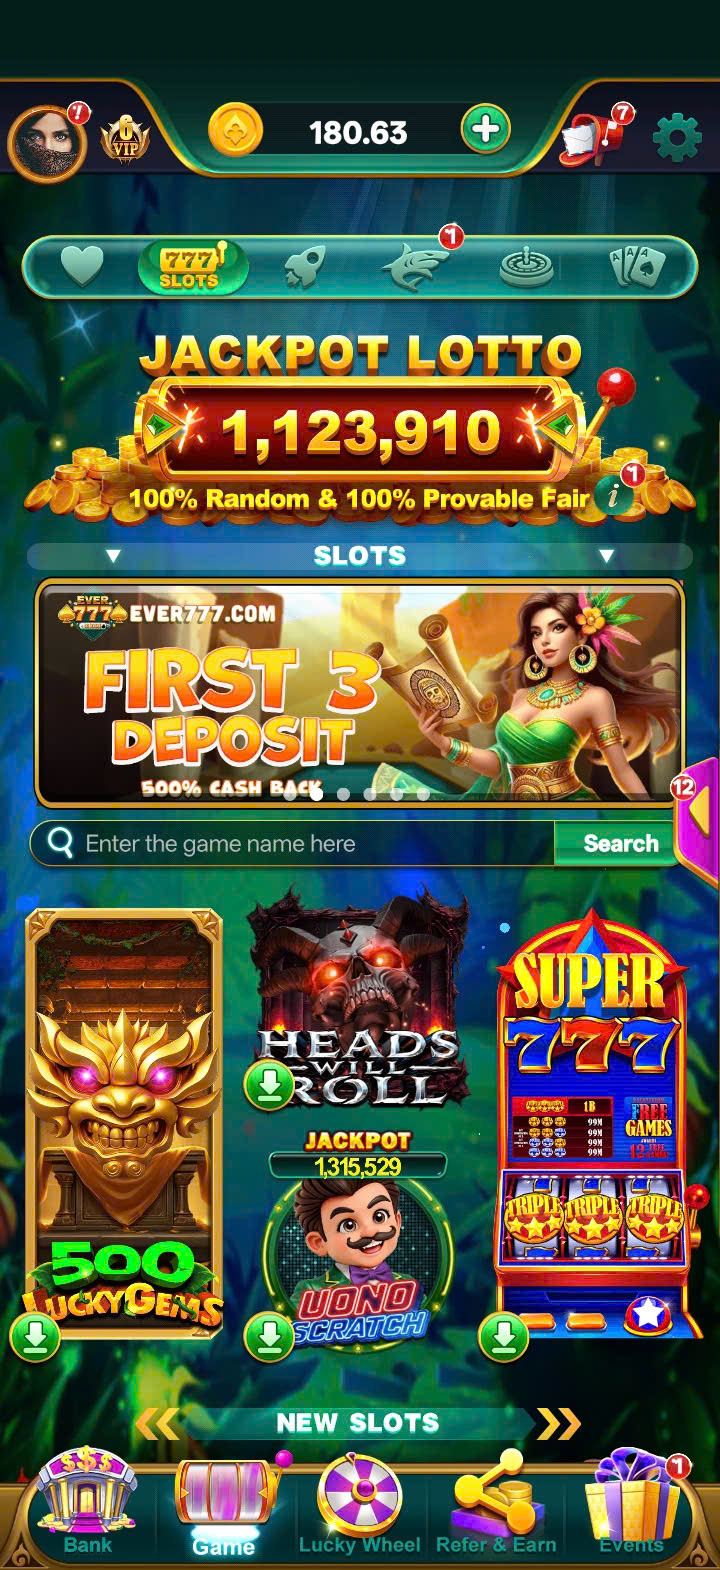Open the user profile avatar

click(x=46, y=143)
